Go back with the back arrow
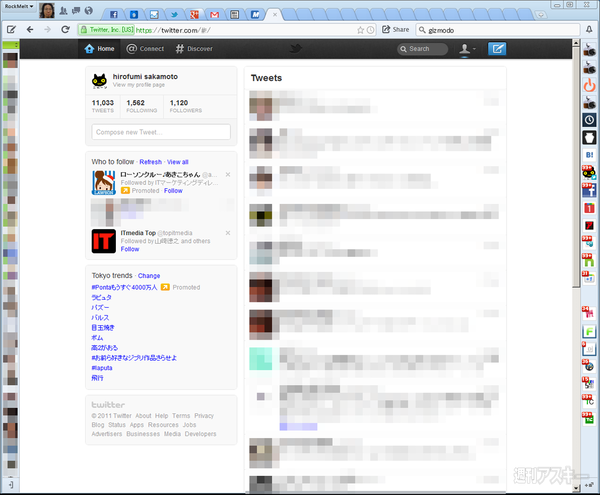The height and width of the screenshot is (495, 600). tap(30, 29)
